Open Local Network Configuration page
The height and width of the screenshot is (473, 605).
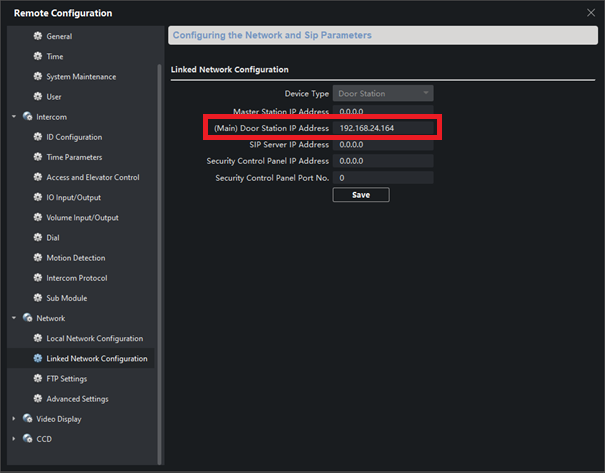94,339
